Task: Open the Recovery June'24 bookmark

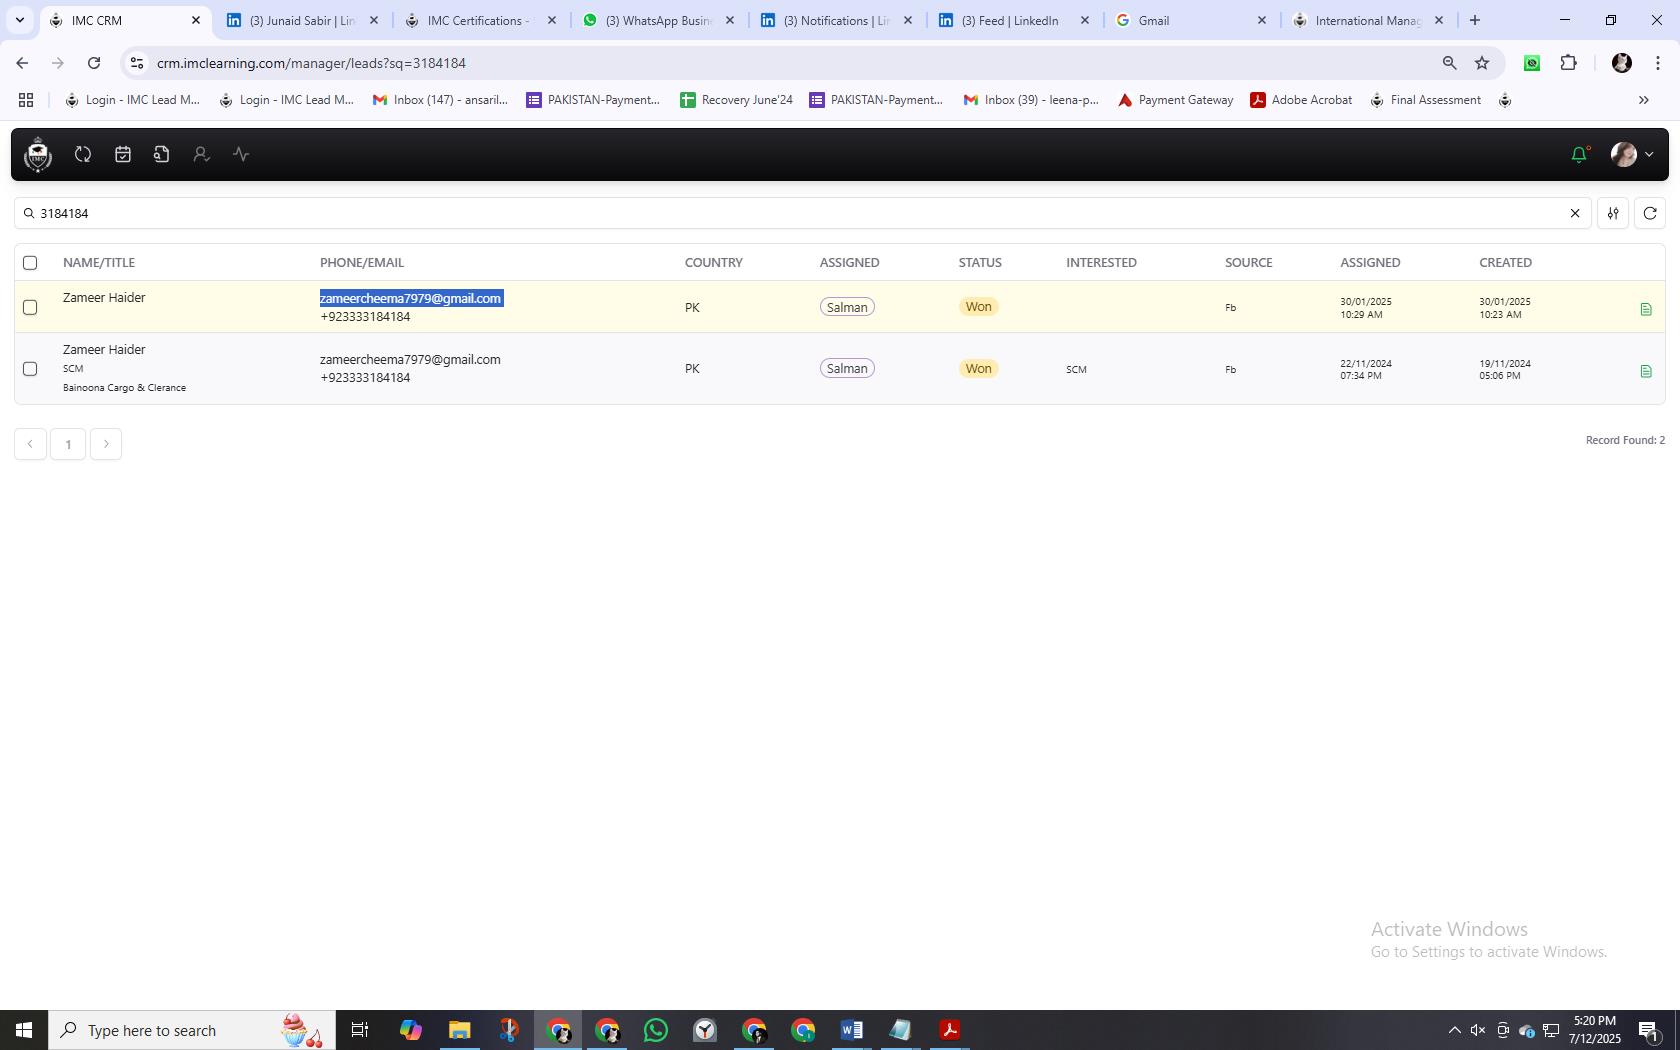Action: [x=736, y=100]
